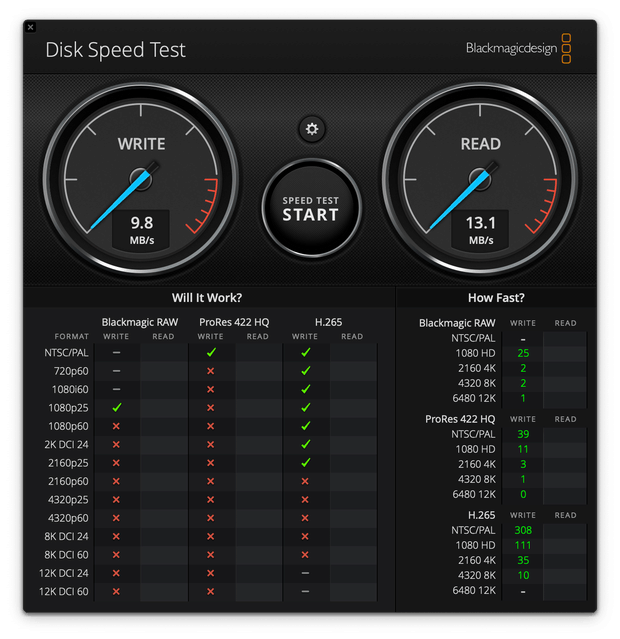This screenshot has width=620, height=639.
Task: Click the H.265 column header in Will It Work
Action: 329,322
